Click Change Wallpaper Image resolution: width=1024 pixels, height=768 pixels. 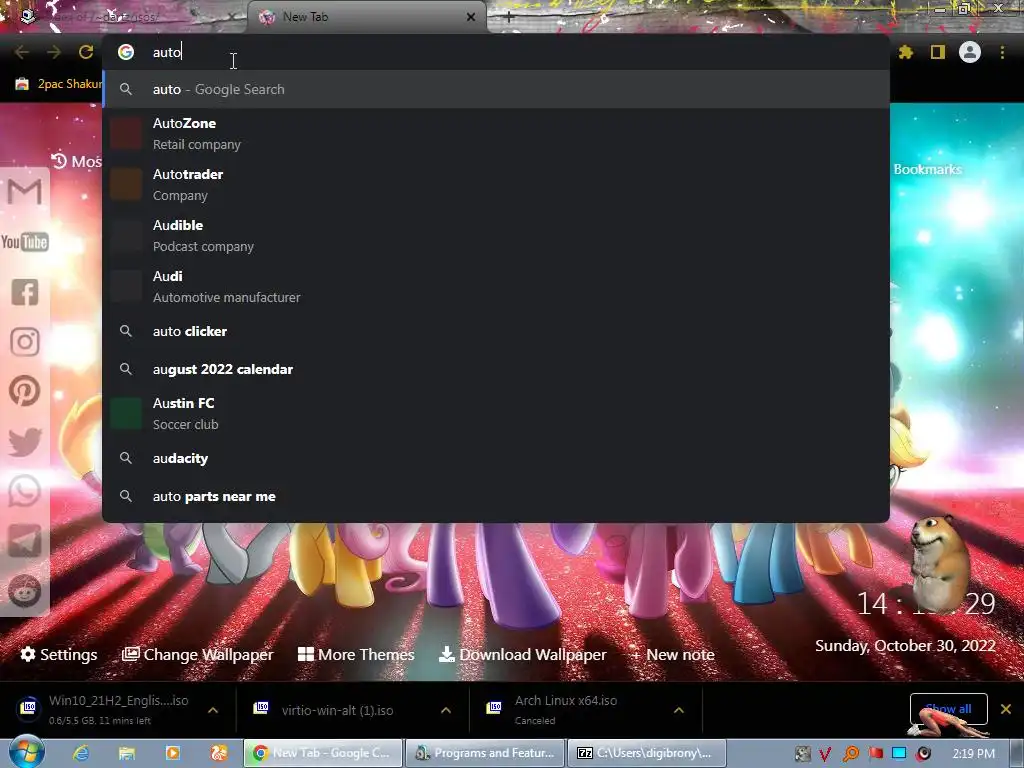coord(198,654)
